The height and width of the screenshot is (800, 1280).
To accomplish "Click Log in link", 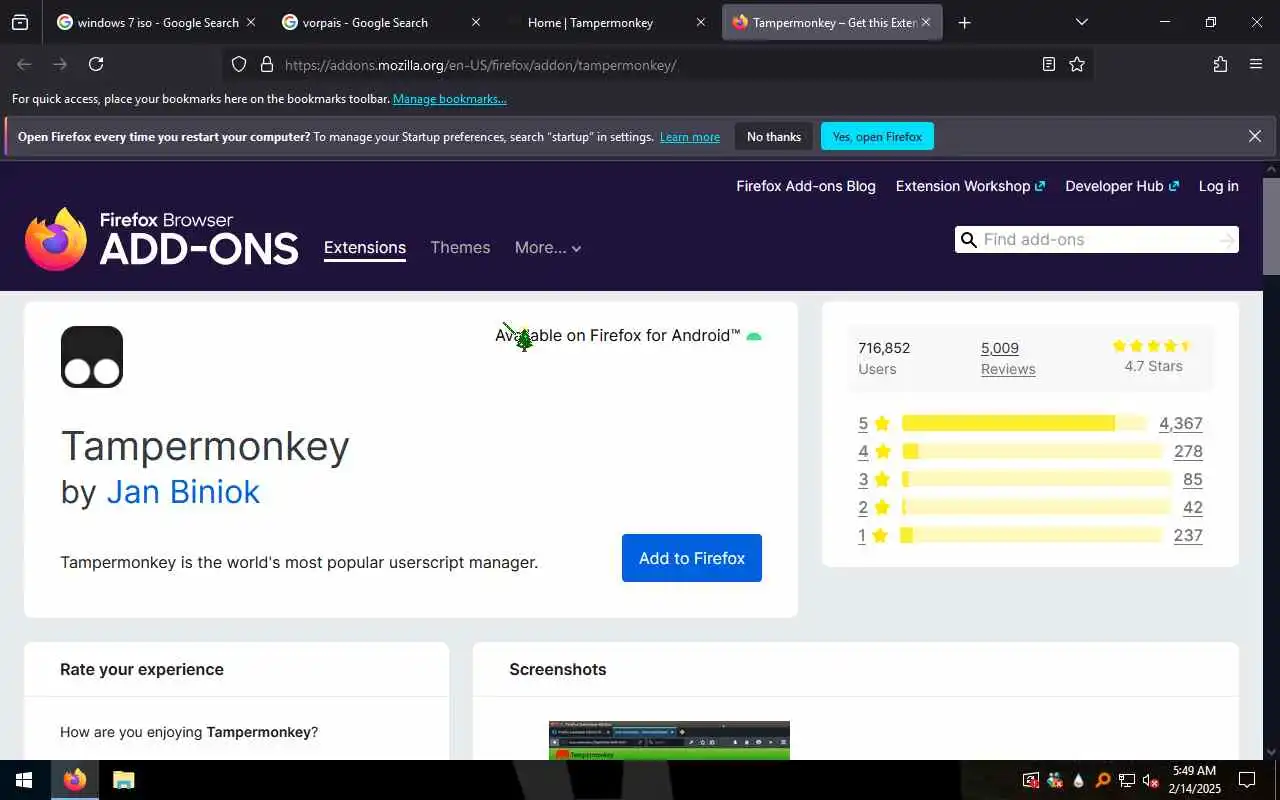I will (x=1219, y=186).
